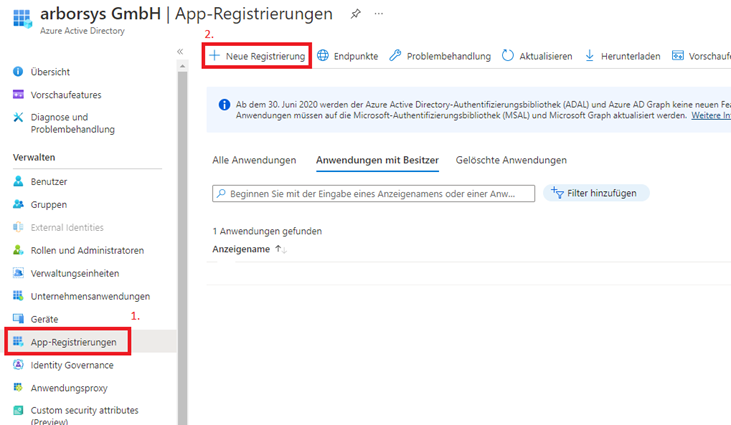This screenshot has width=731, height=425.
Task: Click the Neue Registrierung plus icon
Action: pos(214,56)
